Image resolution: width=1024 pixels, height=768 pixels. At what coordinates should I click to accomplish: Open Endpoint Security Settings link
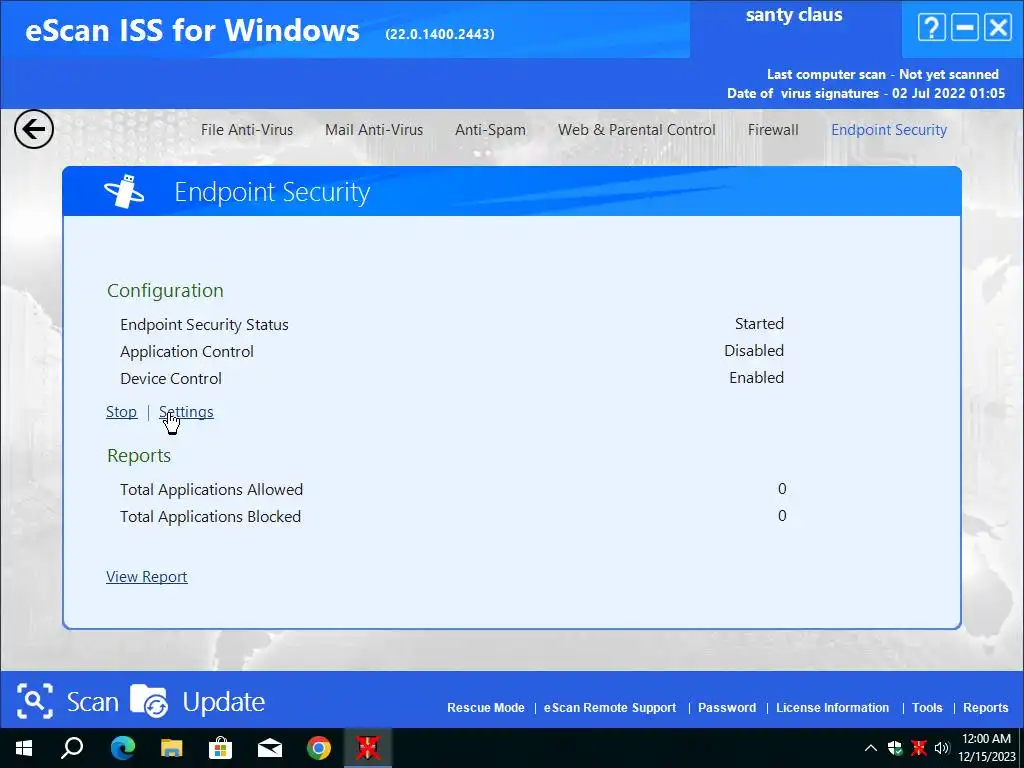pos(186,412)
